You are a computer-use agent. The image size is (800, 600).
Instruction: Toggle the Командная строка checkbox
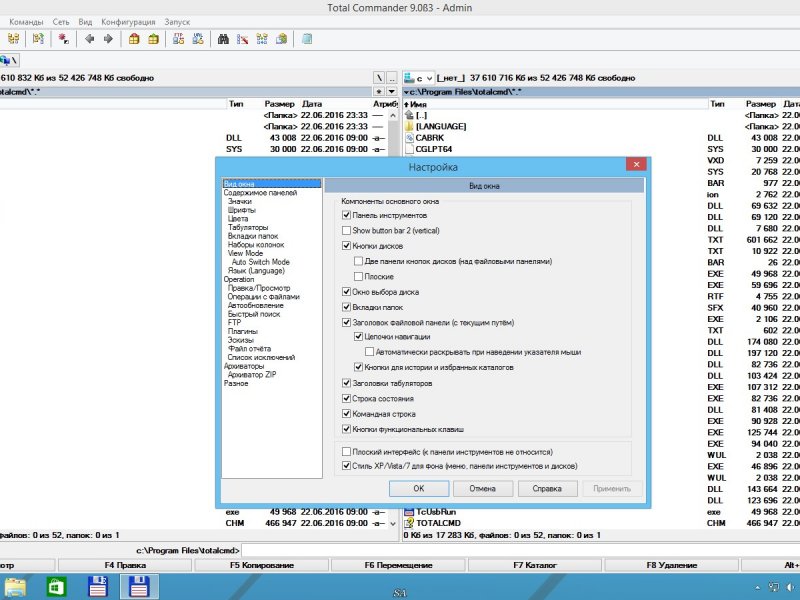346,413
